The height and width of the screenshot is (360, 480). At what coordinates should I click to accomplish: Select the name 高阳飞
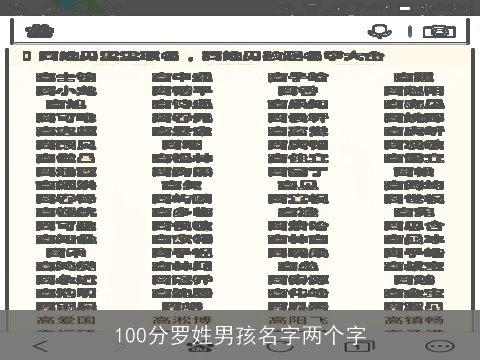tap(298, 320)
